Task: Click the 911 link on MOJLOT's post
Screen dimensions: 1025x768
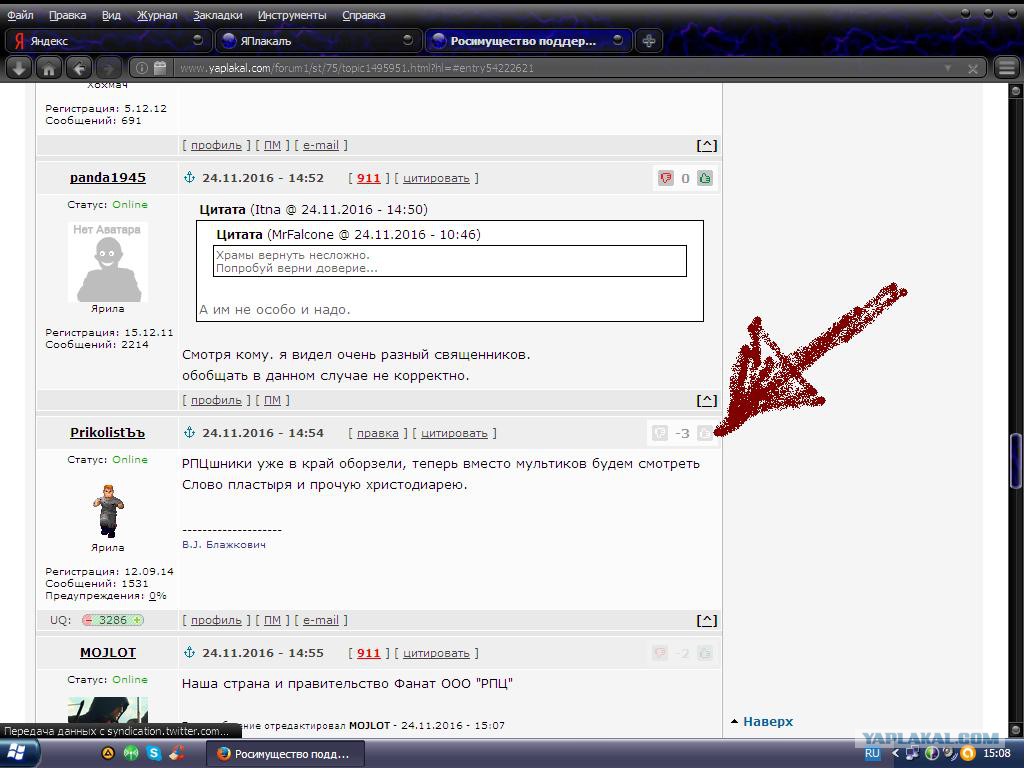Action: pos(368,652)
